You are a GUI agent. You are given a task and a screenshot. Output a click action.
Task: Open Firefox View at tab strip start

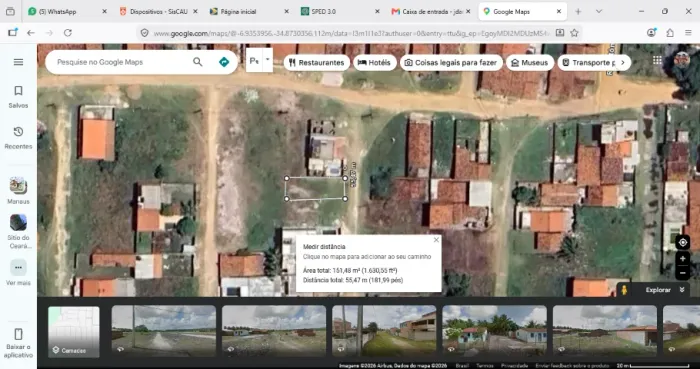[x=10, y=12]
